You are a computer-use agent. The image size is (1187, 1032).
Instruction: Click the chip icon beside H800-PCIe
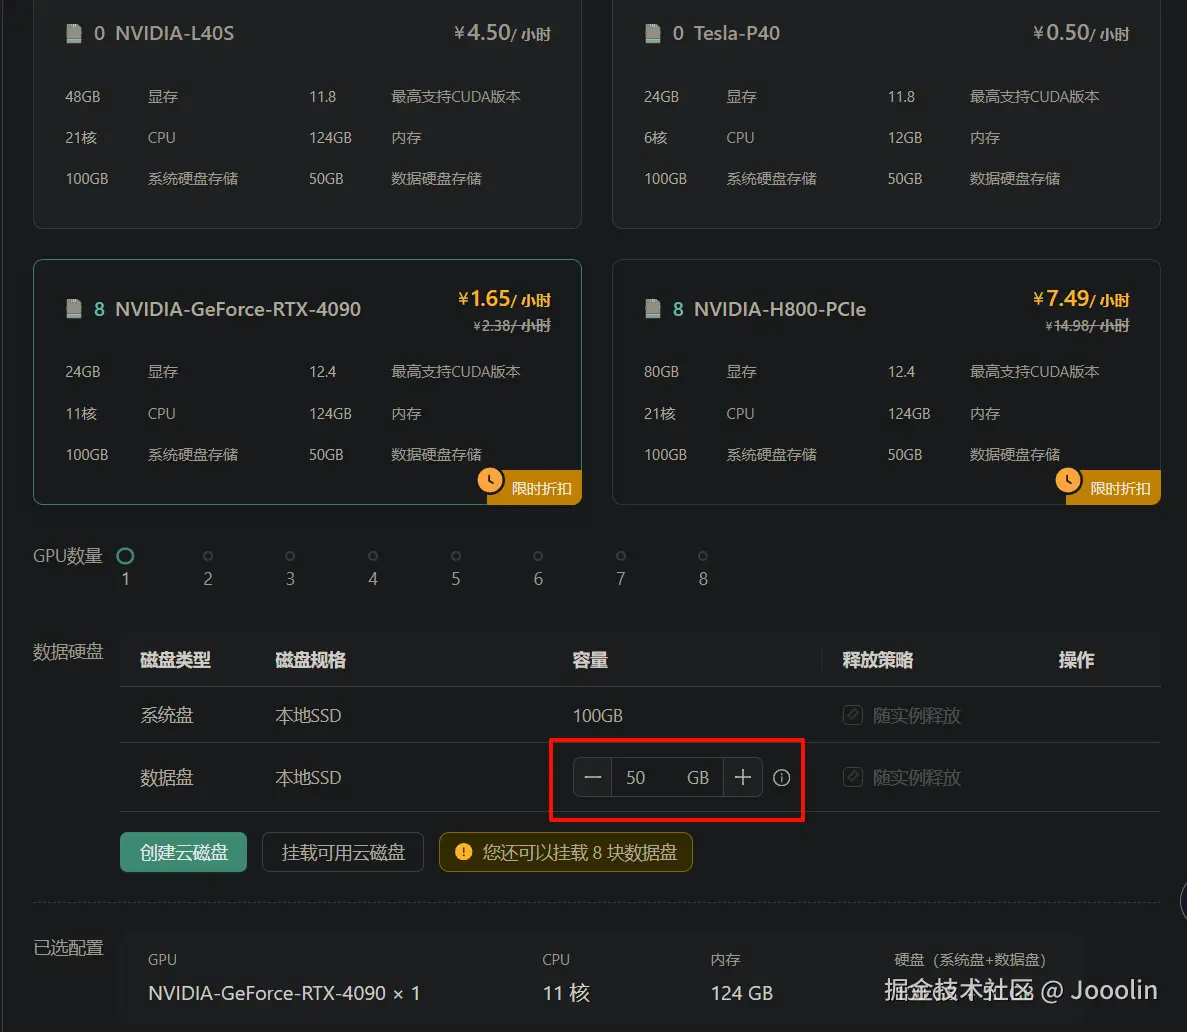click(x=653, y=309)
